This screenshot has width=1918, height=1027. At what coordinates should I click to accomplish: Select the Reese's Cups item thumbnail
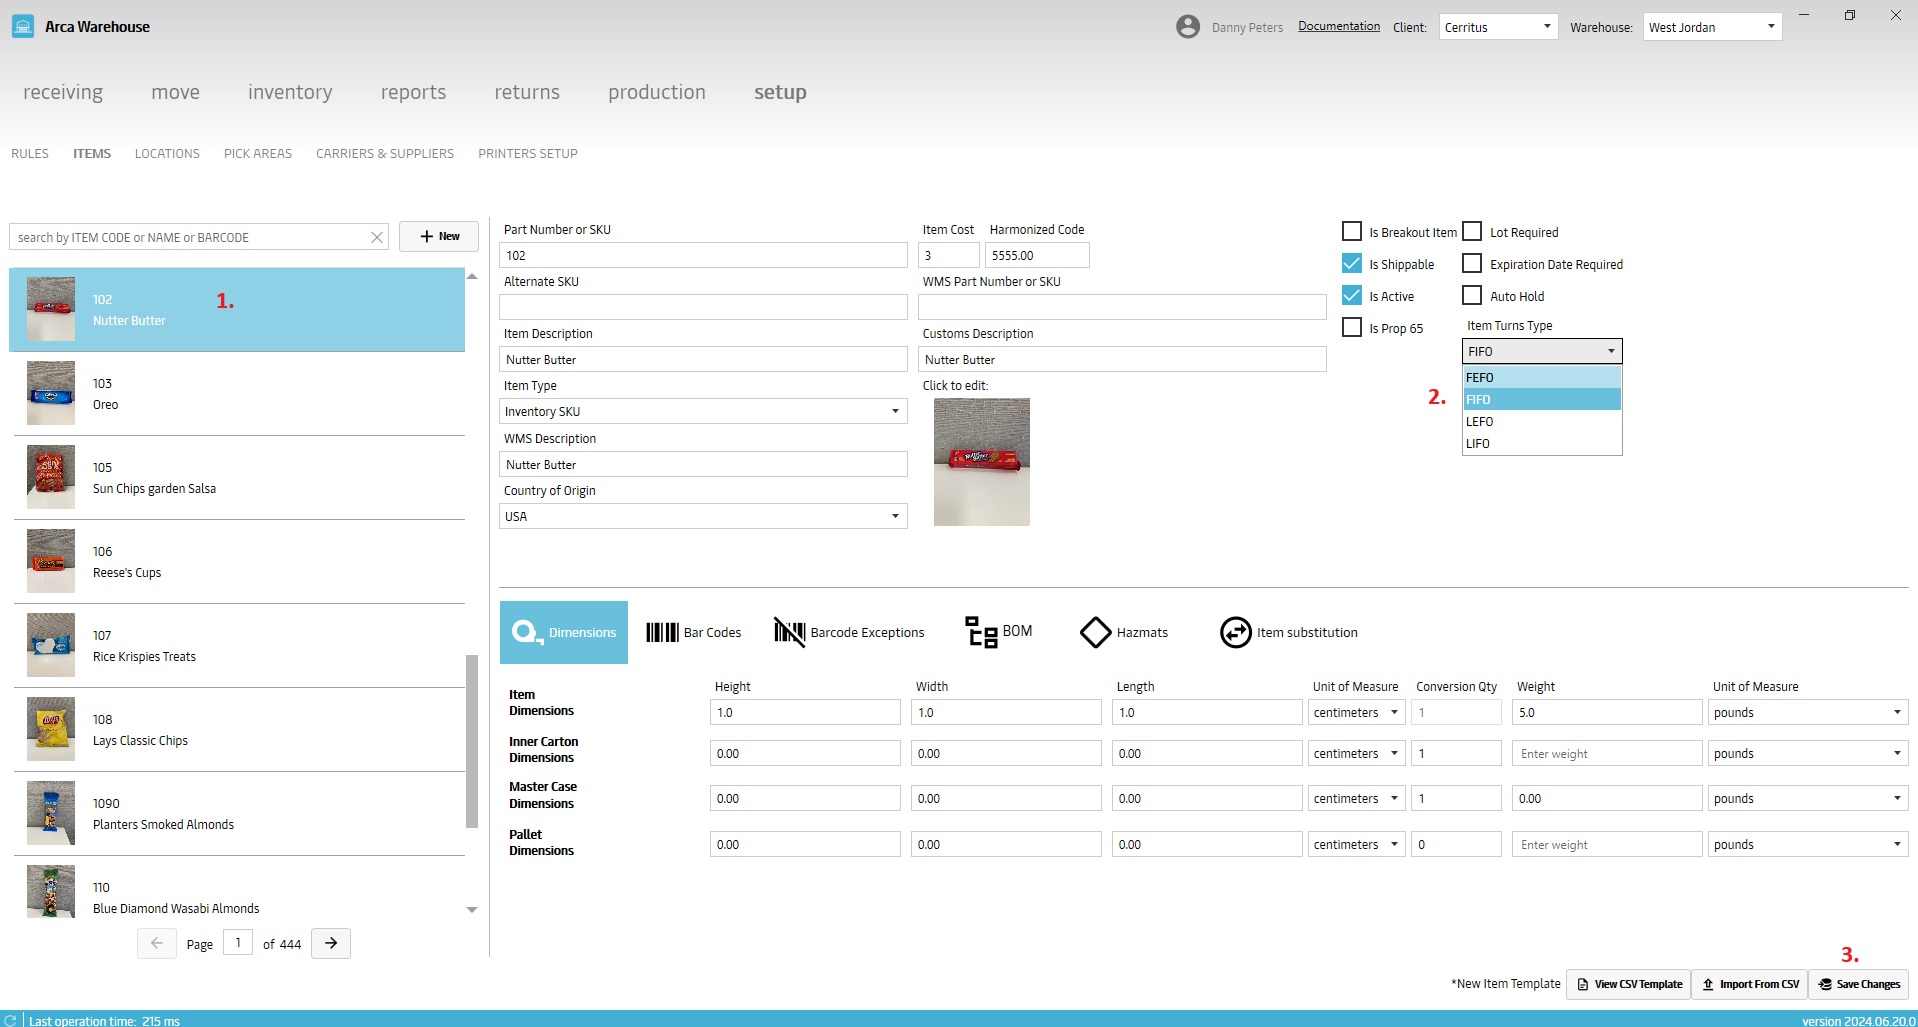coord(51,561)
